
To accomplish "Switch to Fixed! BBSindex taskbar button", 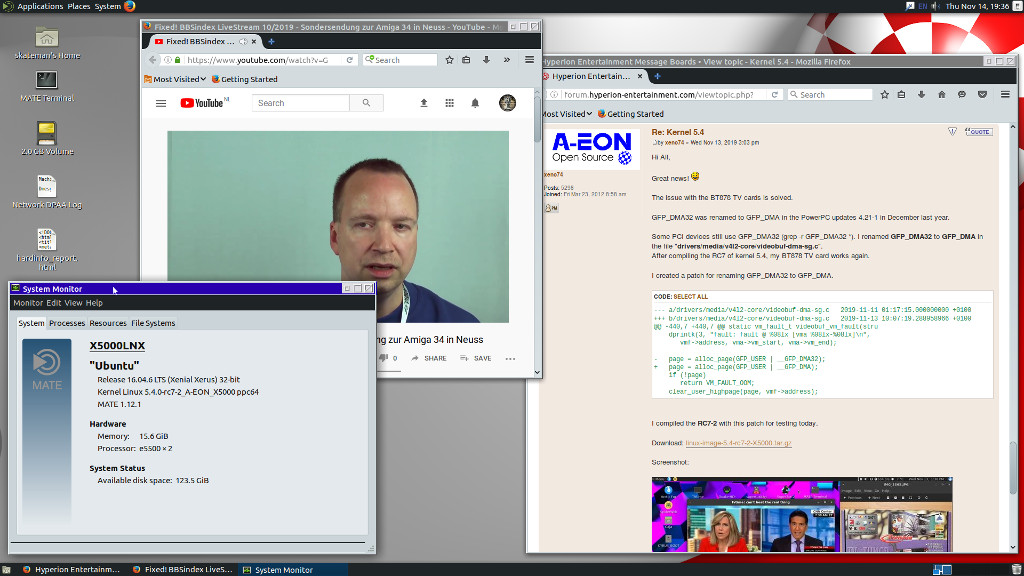I will point(182,569).
